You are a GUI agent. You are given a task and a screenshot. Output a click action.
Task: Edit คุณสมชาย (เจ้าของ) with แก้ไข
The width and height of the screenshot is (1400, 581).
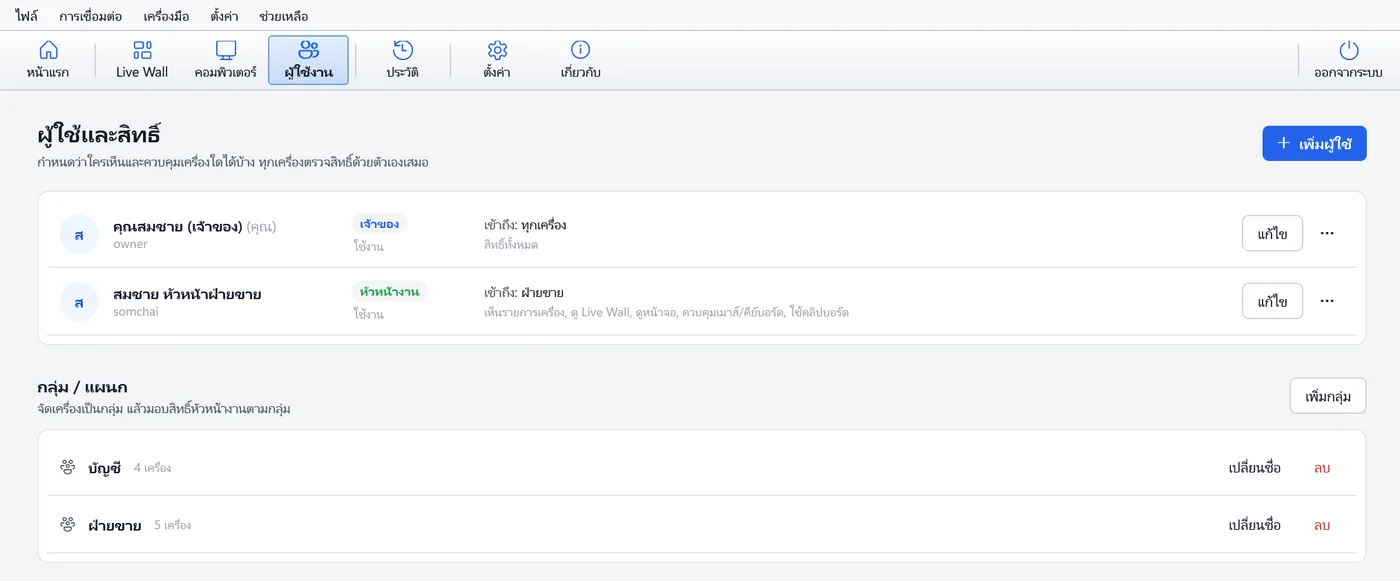[1272, 233]
